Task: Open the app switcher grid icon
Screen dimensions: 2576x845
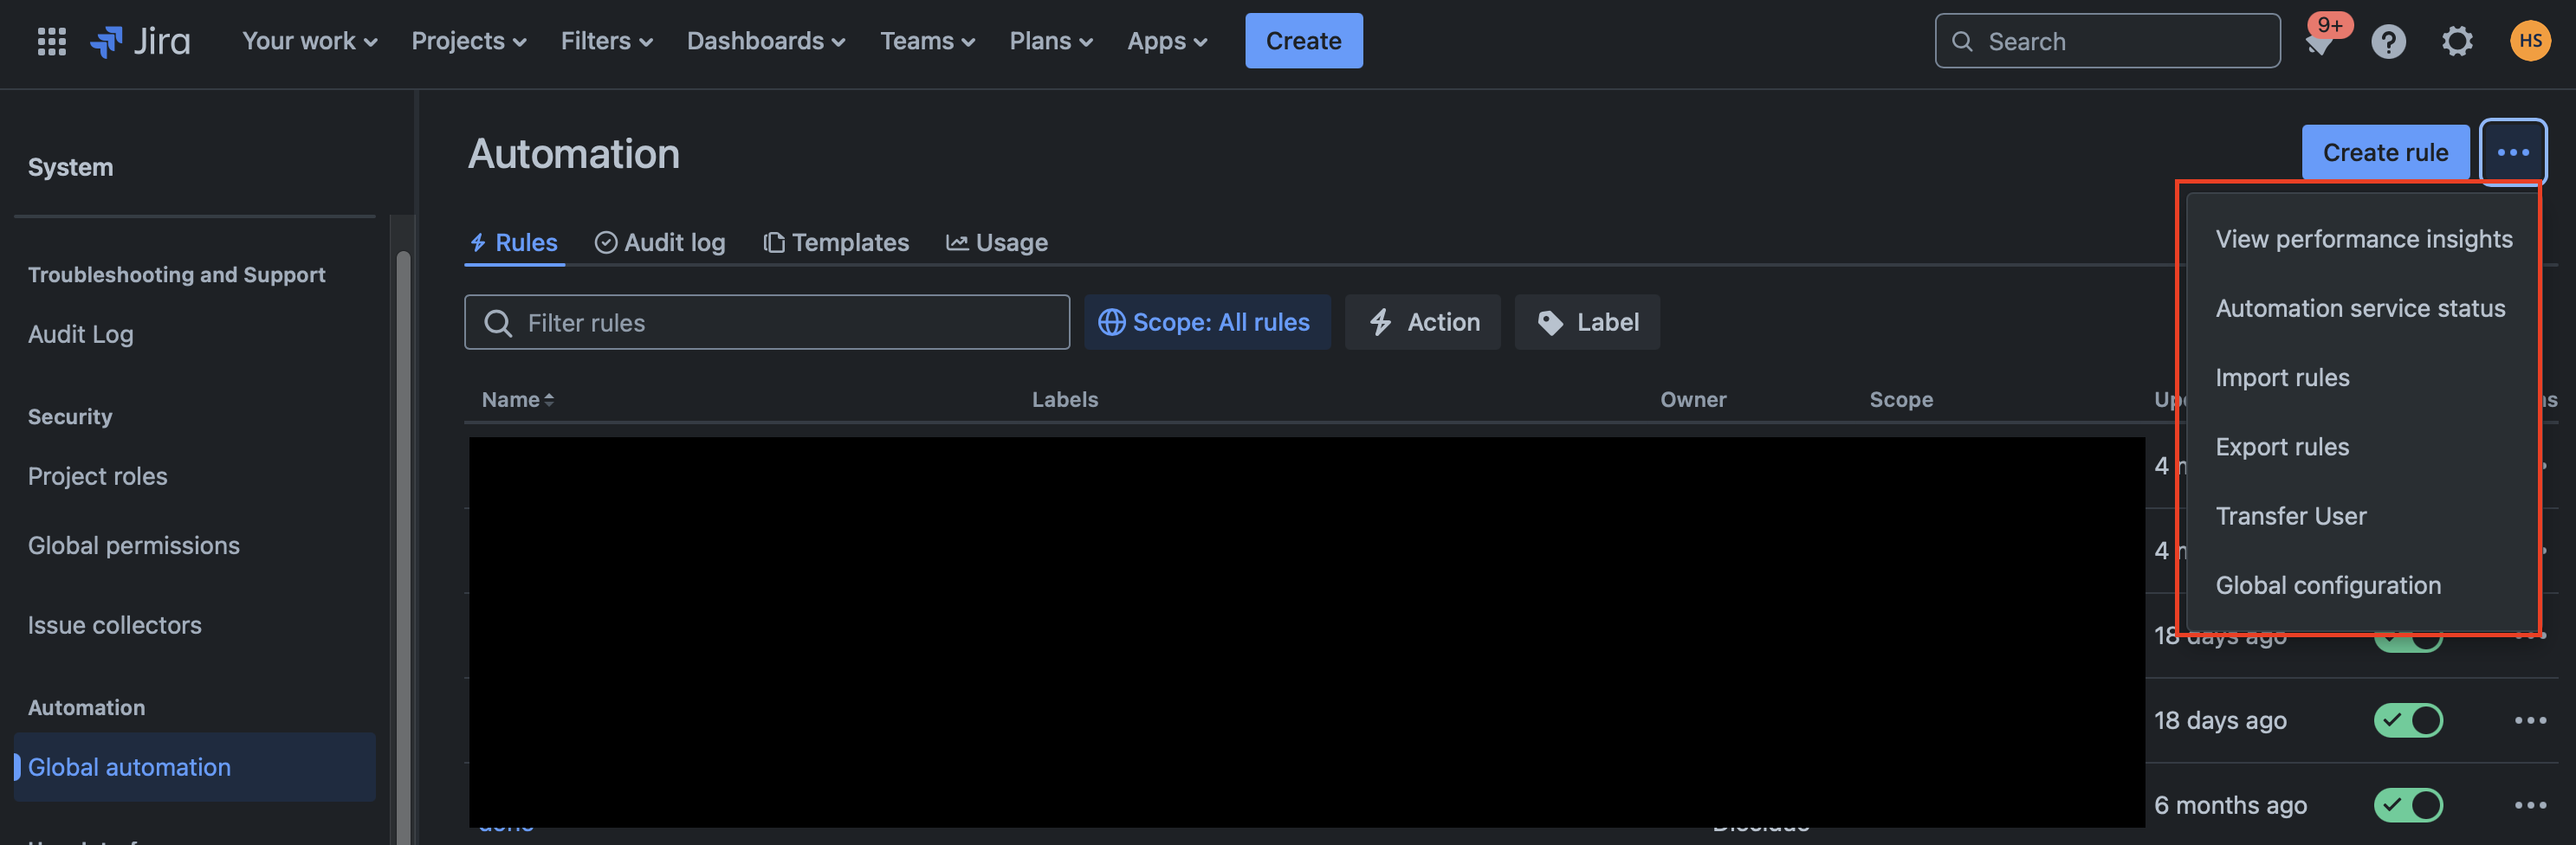Action: pos(51,41)
